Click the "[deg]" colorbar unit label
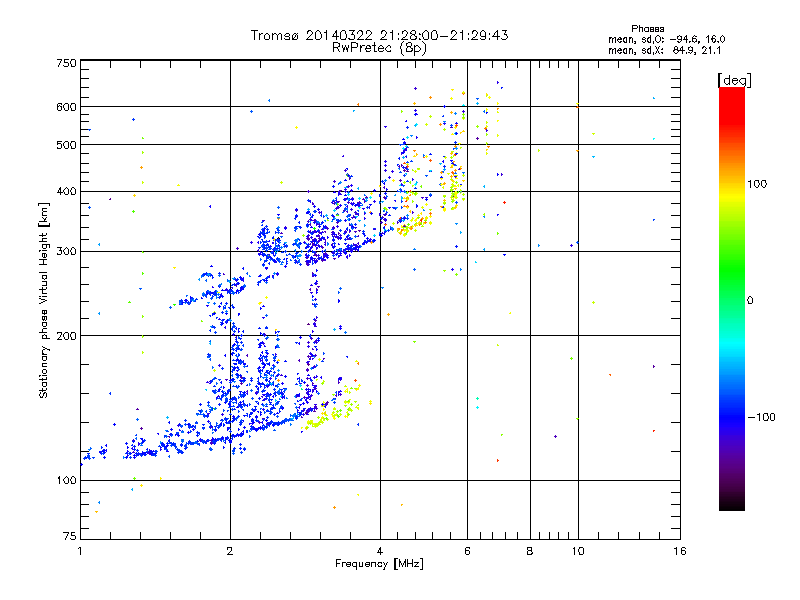Image resolution: width=800 pixels, height=600 pixels. [x=734, y=80]
